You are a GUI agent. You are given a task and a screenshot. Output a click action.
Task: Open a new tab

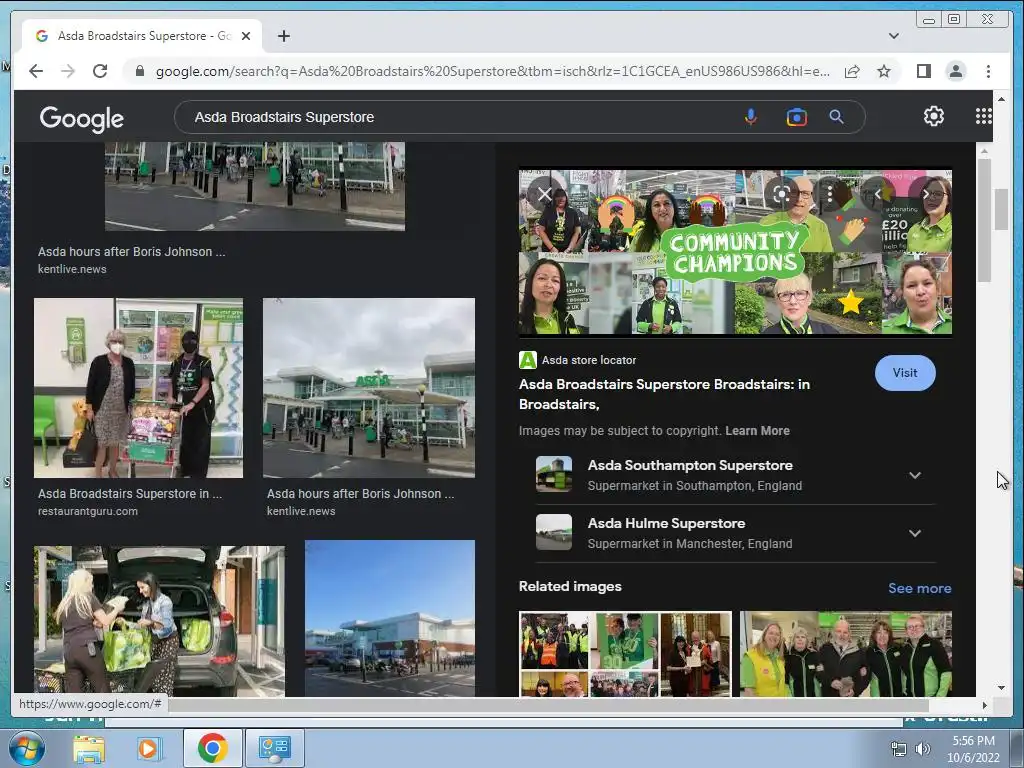[x=283, y=36]
